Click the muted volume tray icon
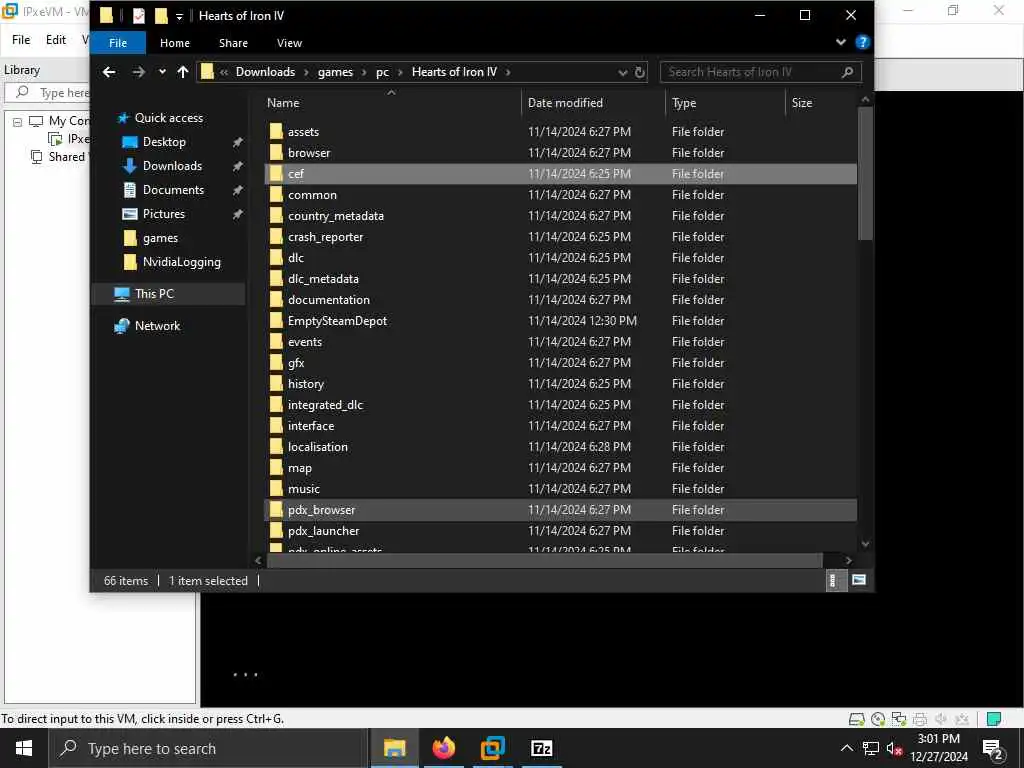This screenshot has height=768, width=1024. tap(894, 748)
